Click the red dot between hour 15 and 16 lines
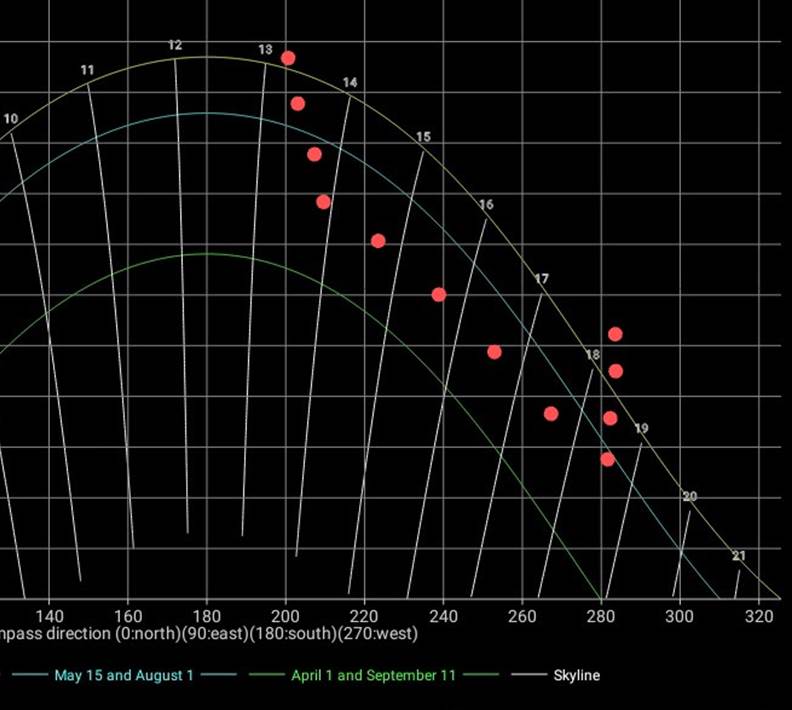The width and height of the screenshot is (792, 710). pyautogui.click(x=438, y=294)
